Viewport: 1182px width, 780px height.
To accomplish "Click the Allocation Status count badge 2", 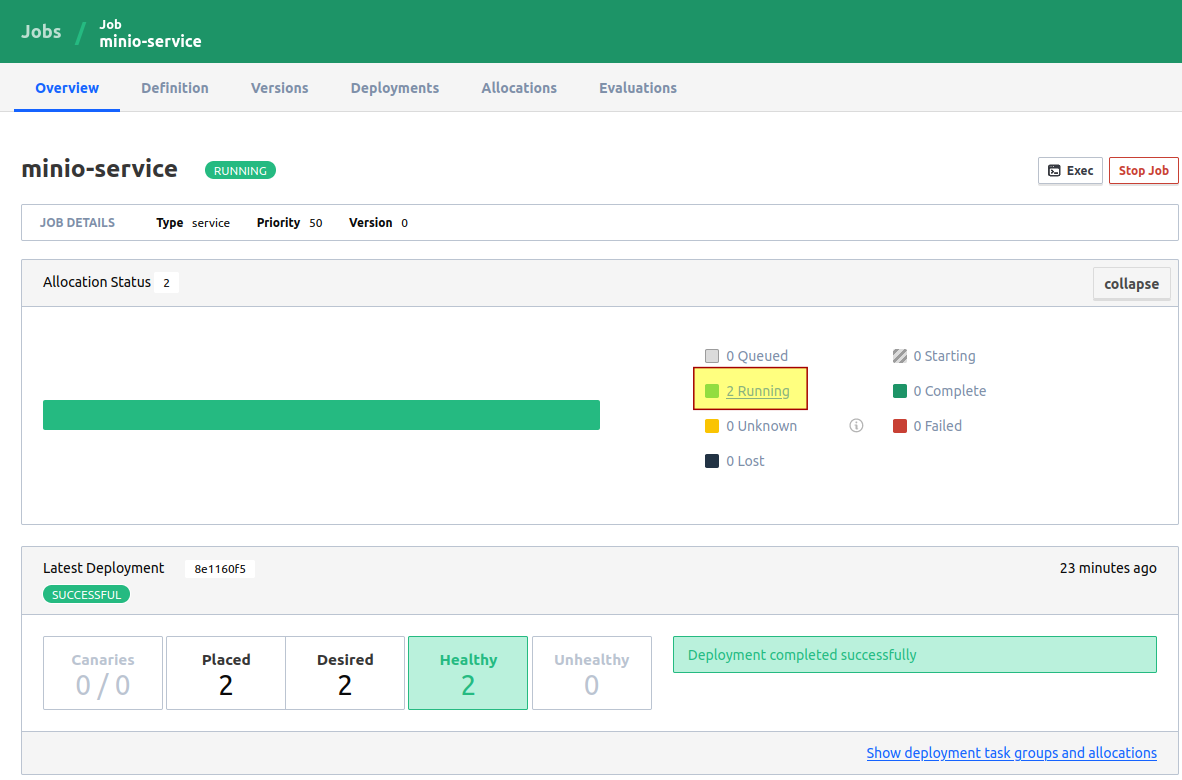I will tap(167, 283).
